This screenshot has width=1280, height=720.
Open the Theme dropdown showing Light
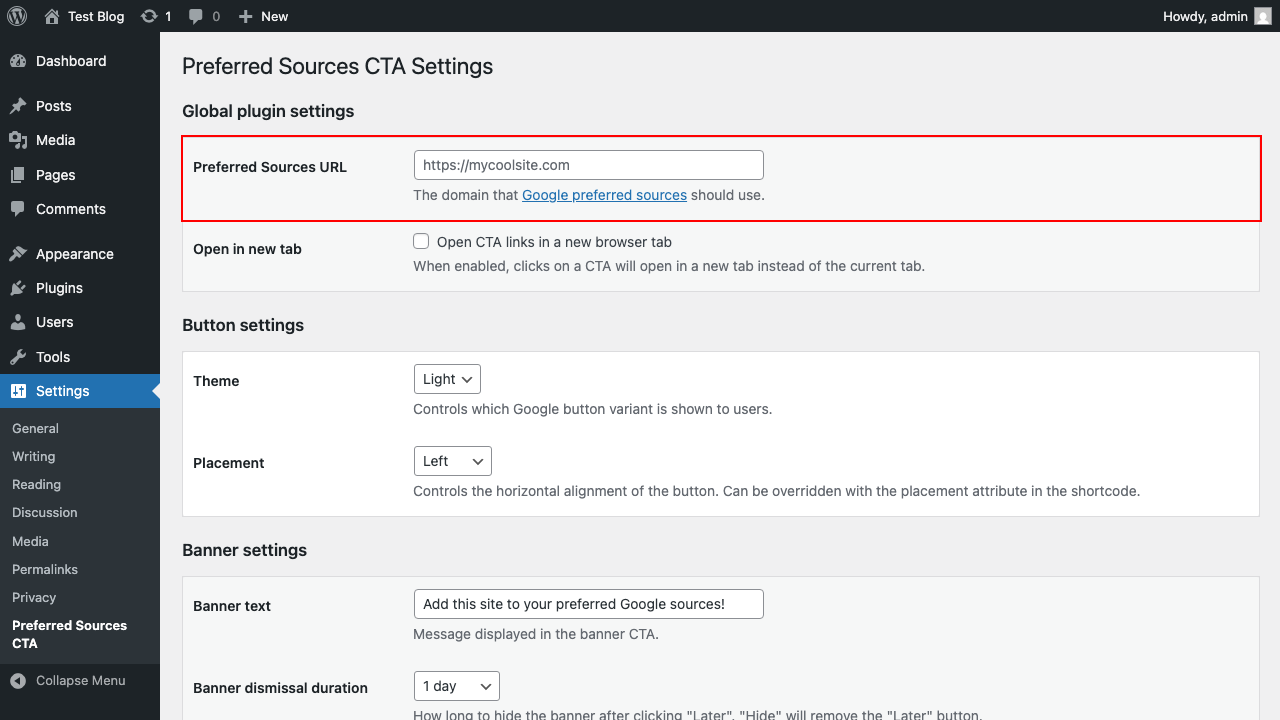click(447, 379)
